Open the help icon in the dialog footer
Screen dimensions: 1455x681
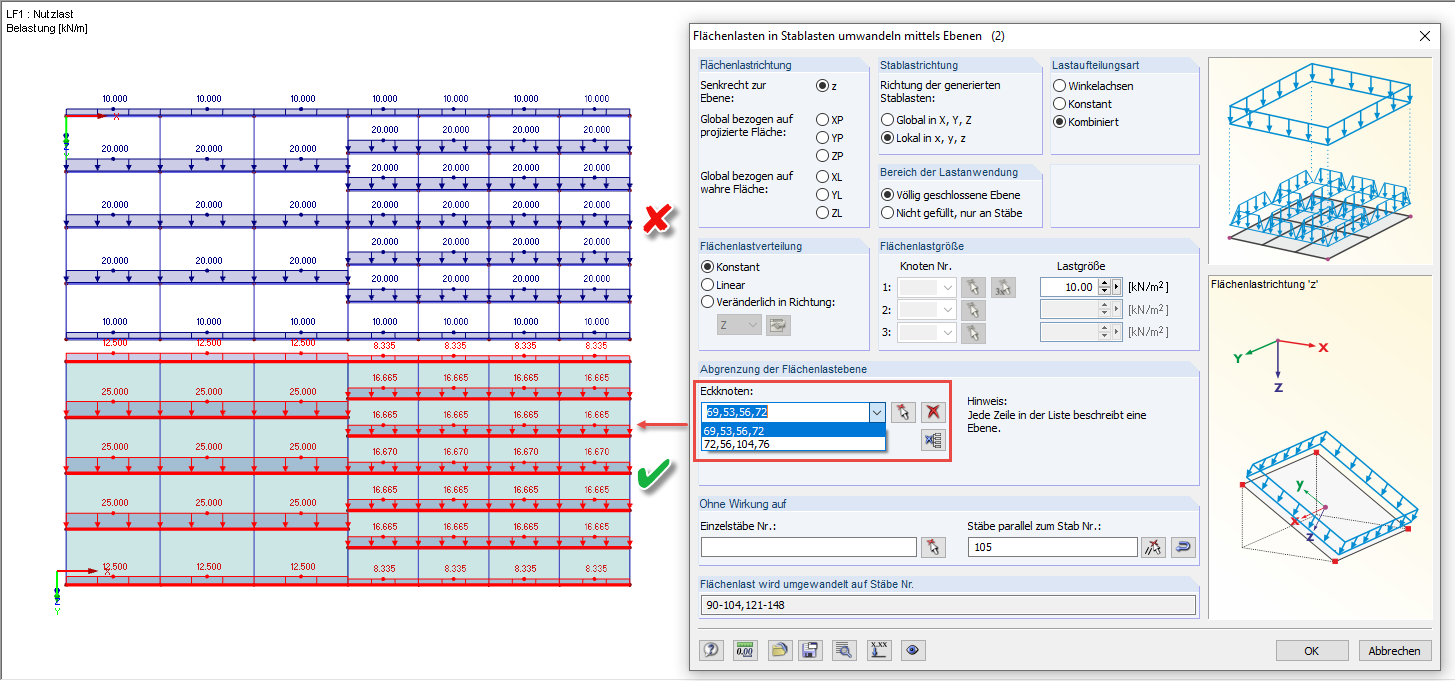click(712, 650)
